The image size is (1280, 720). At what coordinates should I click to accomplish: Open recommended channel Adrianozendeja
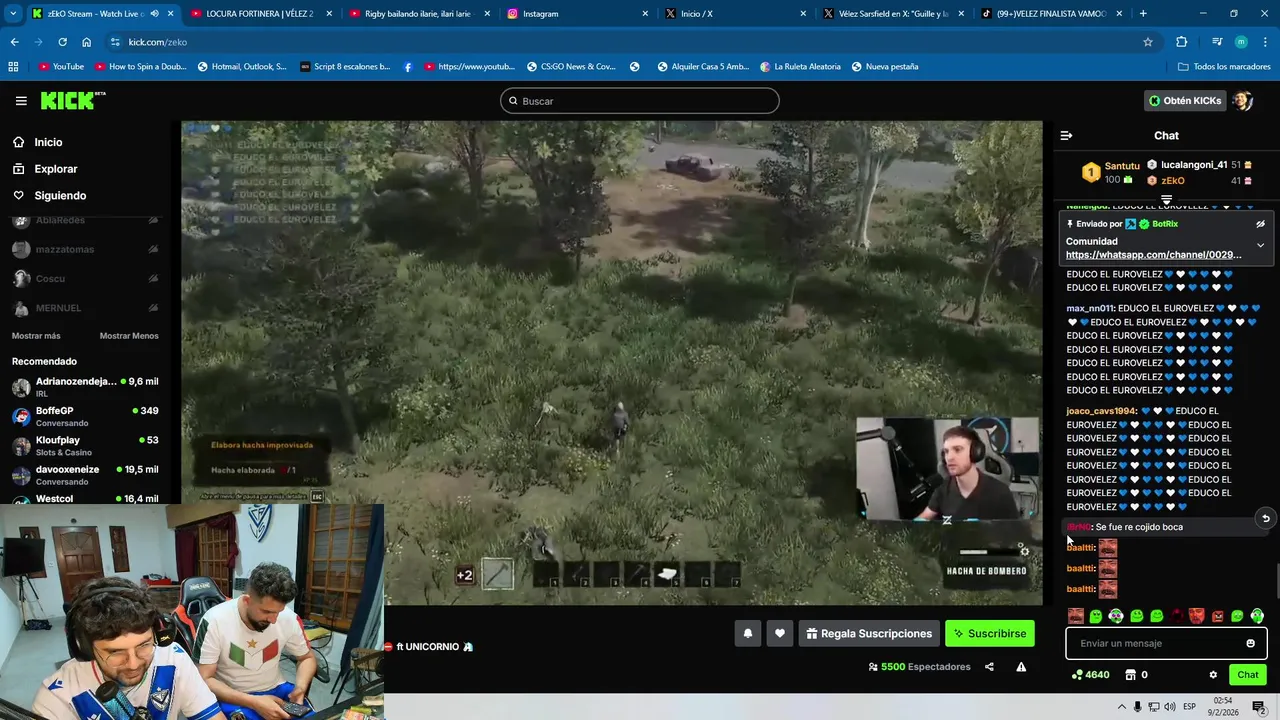coord(85,386)
